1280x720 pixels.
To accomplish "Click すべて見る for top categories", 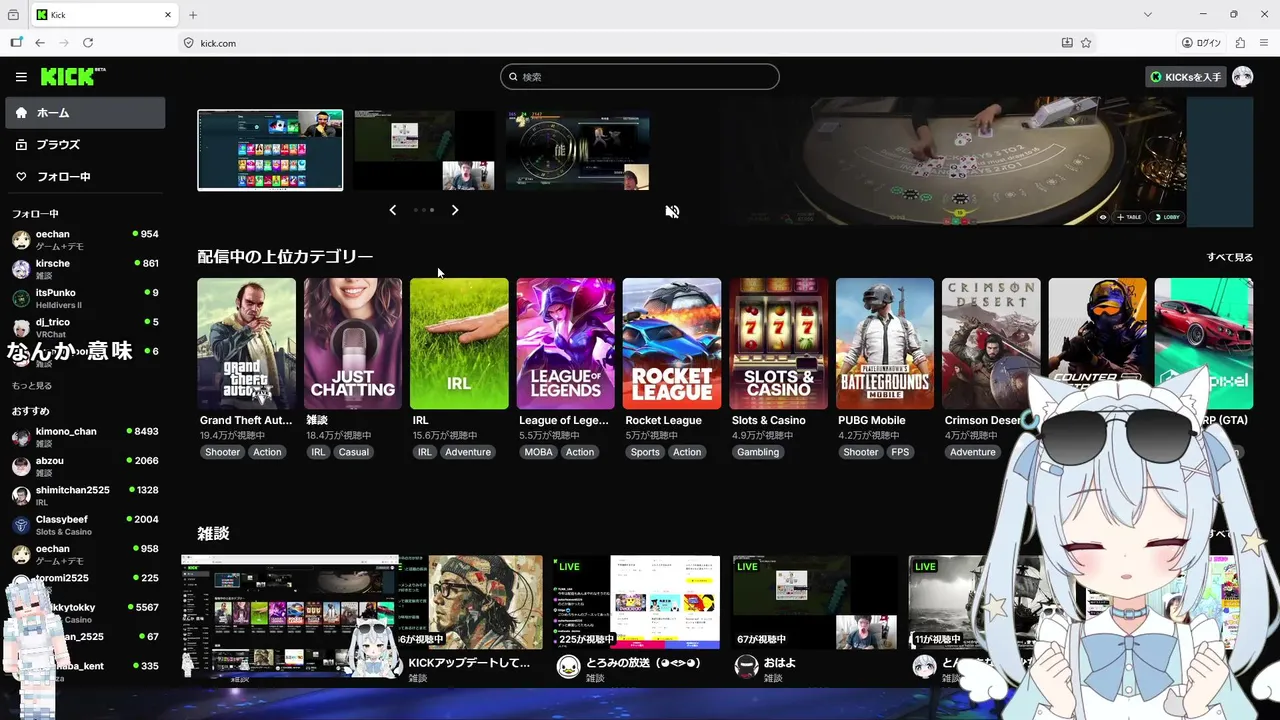I will [x=1229, y=257].
